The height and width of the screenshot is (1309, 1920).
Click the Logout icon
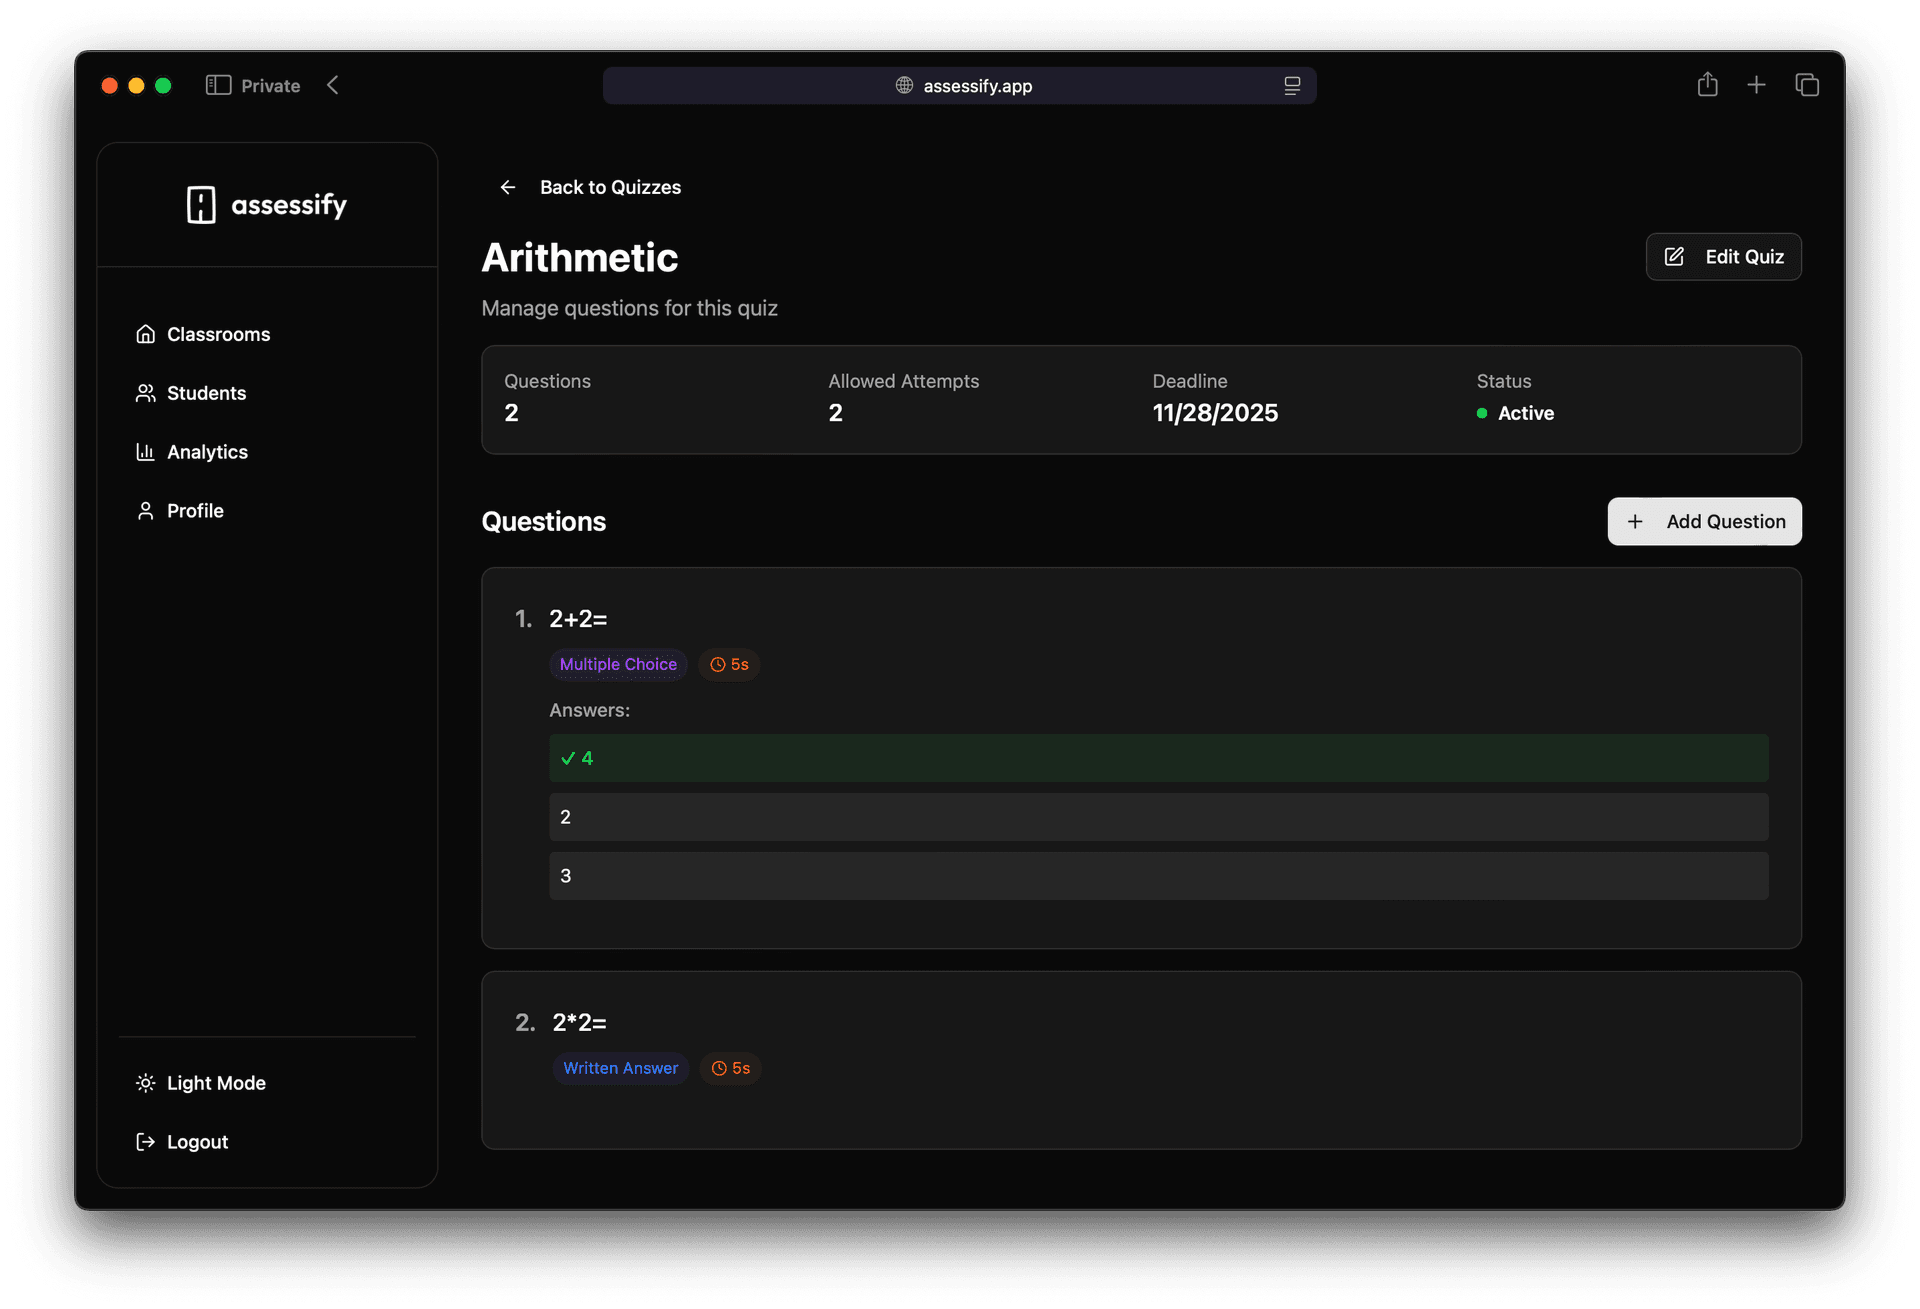point(146,1142)
